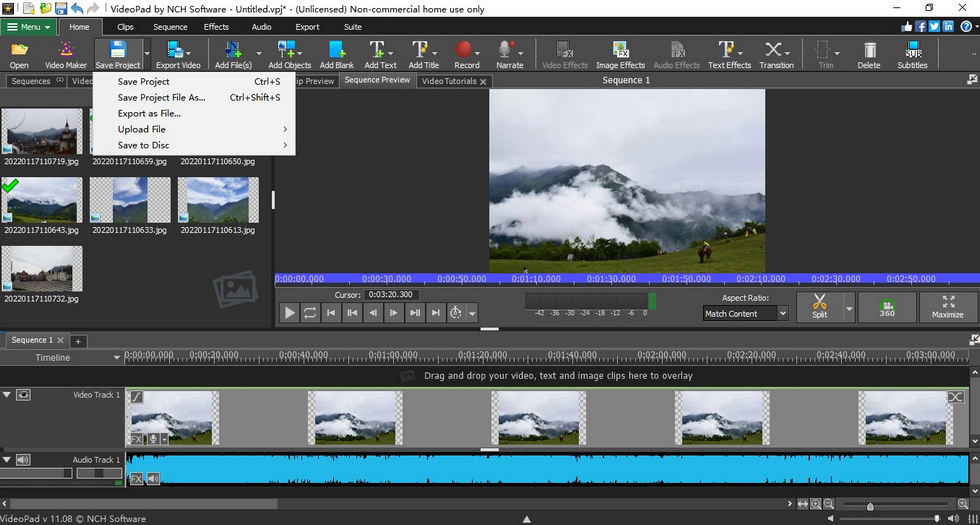
Task: Open the playback speed dropdown arrow
Action: click(472, 314)
